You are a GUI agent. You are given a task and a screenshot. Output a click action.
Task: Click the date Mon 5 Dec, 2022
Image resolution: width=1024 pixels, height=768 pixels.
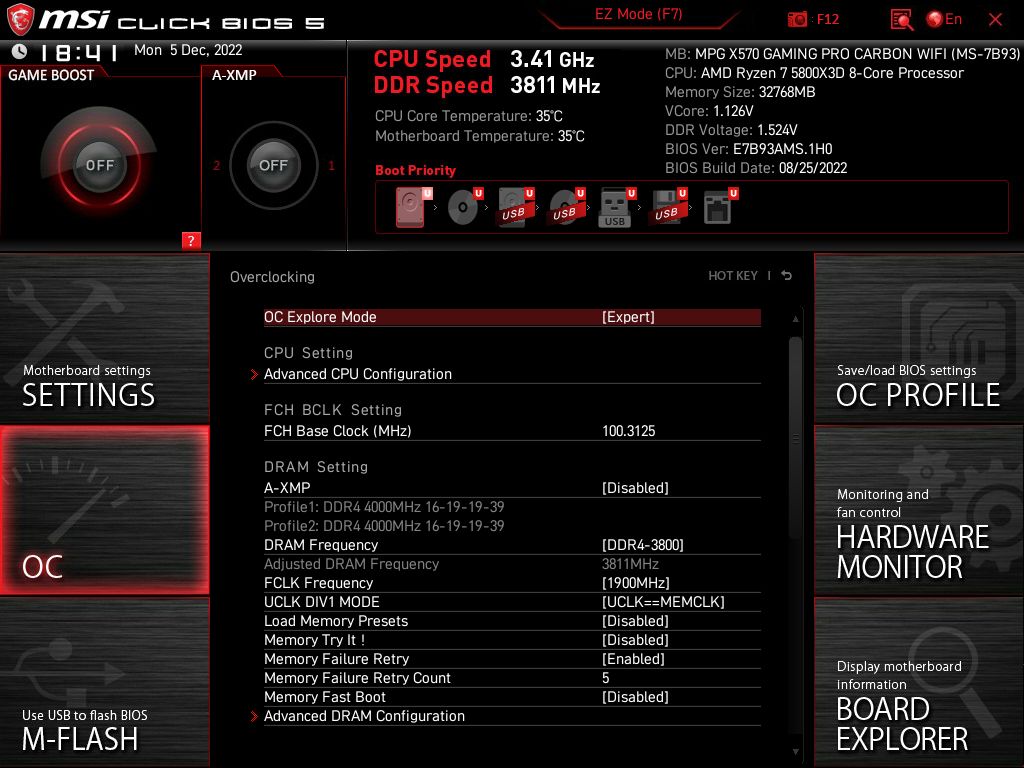(188, 50)
